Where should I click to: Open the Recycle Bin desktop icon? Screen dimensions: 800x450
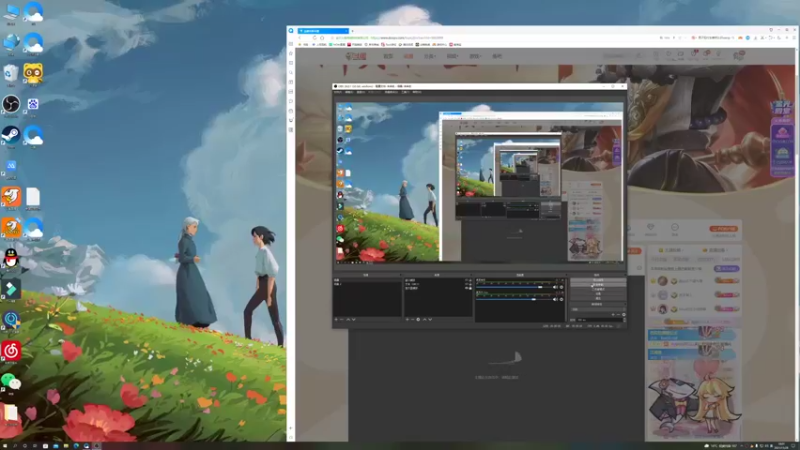11,74
